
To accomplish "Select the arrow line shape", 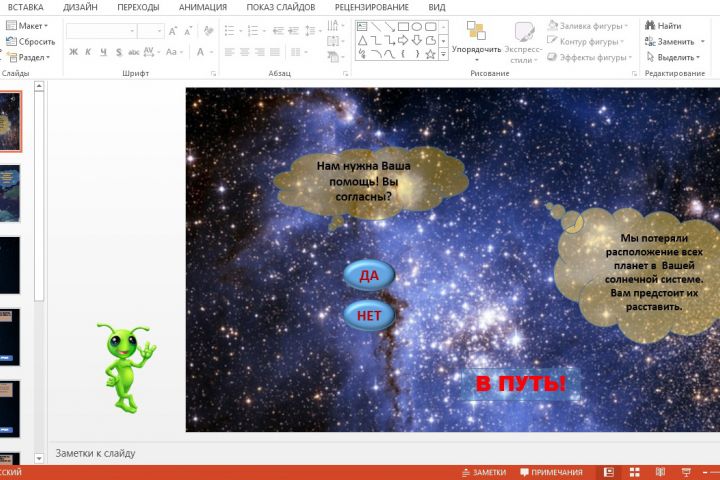I will click(390, 27).
